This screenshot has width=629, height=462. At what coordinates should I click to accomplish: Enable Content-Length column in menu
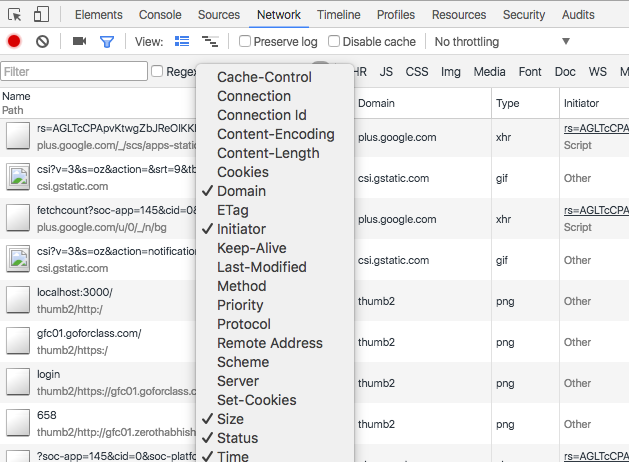pos(275,153)
